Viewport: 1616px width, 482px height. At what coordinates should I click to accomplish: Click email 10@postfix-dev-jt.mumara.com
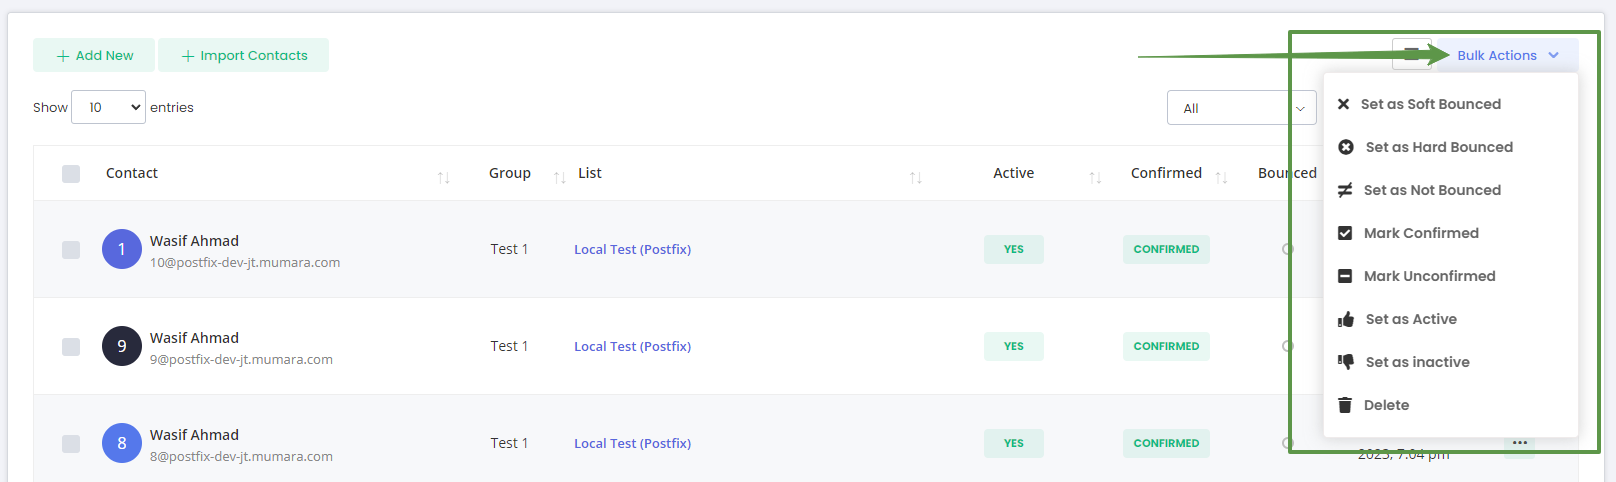click(x=245, y=262)
